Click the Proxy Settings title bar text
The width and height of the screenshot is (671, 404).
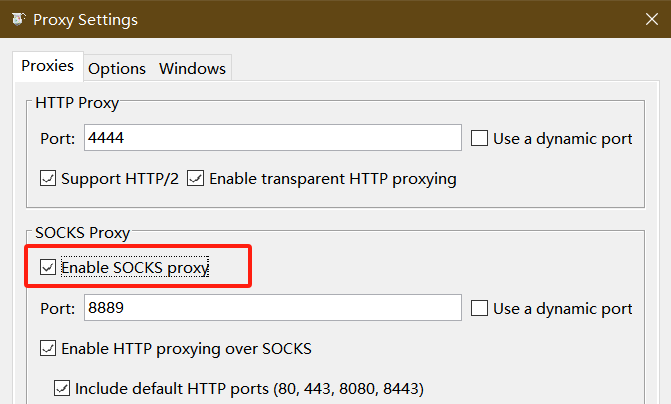coord(86,20)
